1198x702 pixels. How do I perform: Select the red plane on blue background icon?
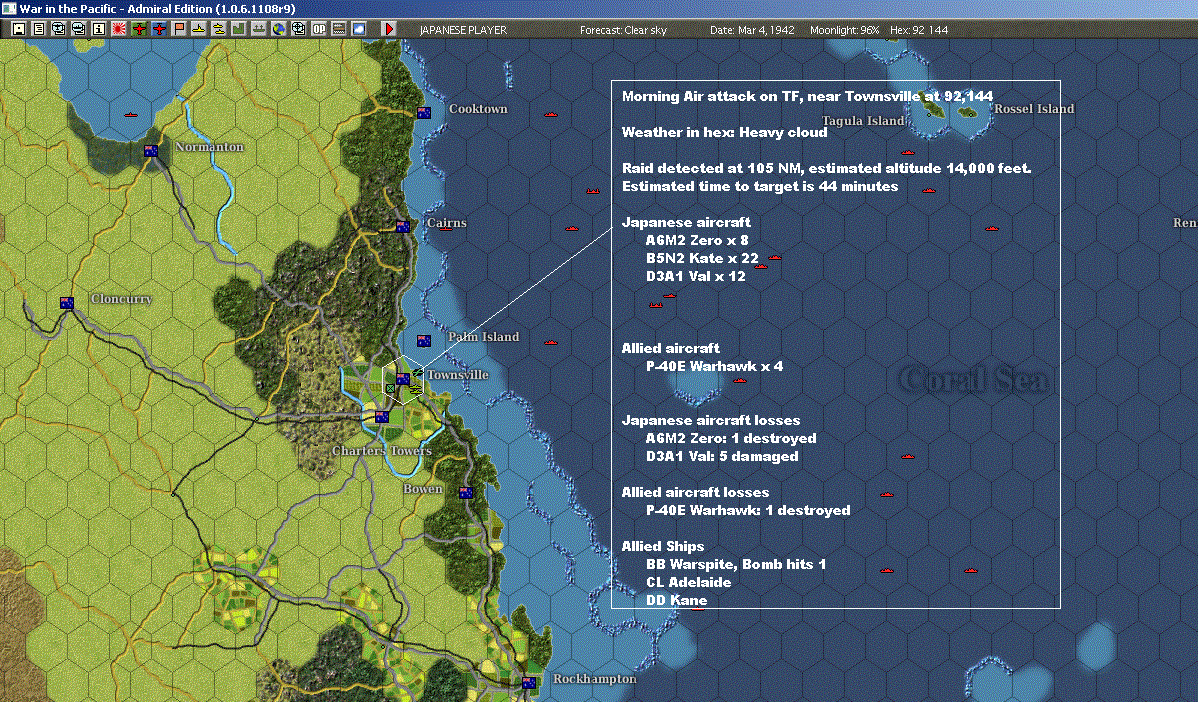pyautogui.click(x=159, y=29)
